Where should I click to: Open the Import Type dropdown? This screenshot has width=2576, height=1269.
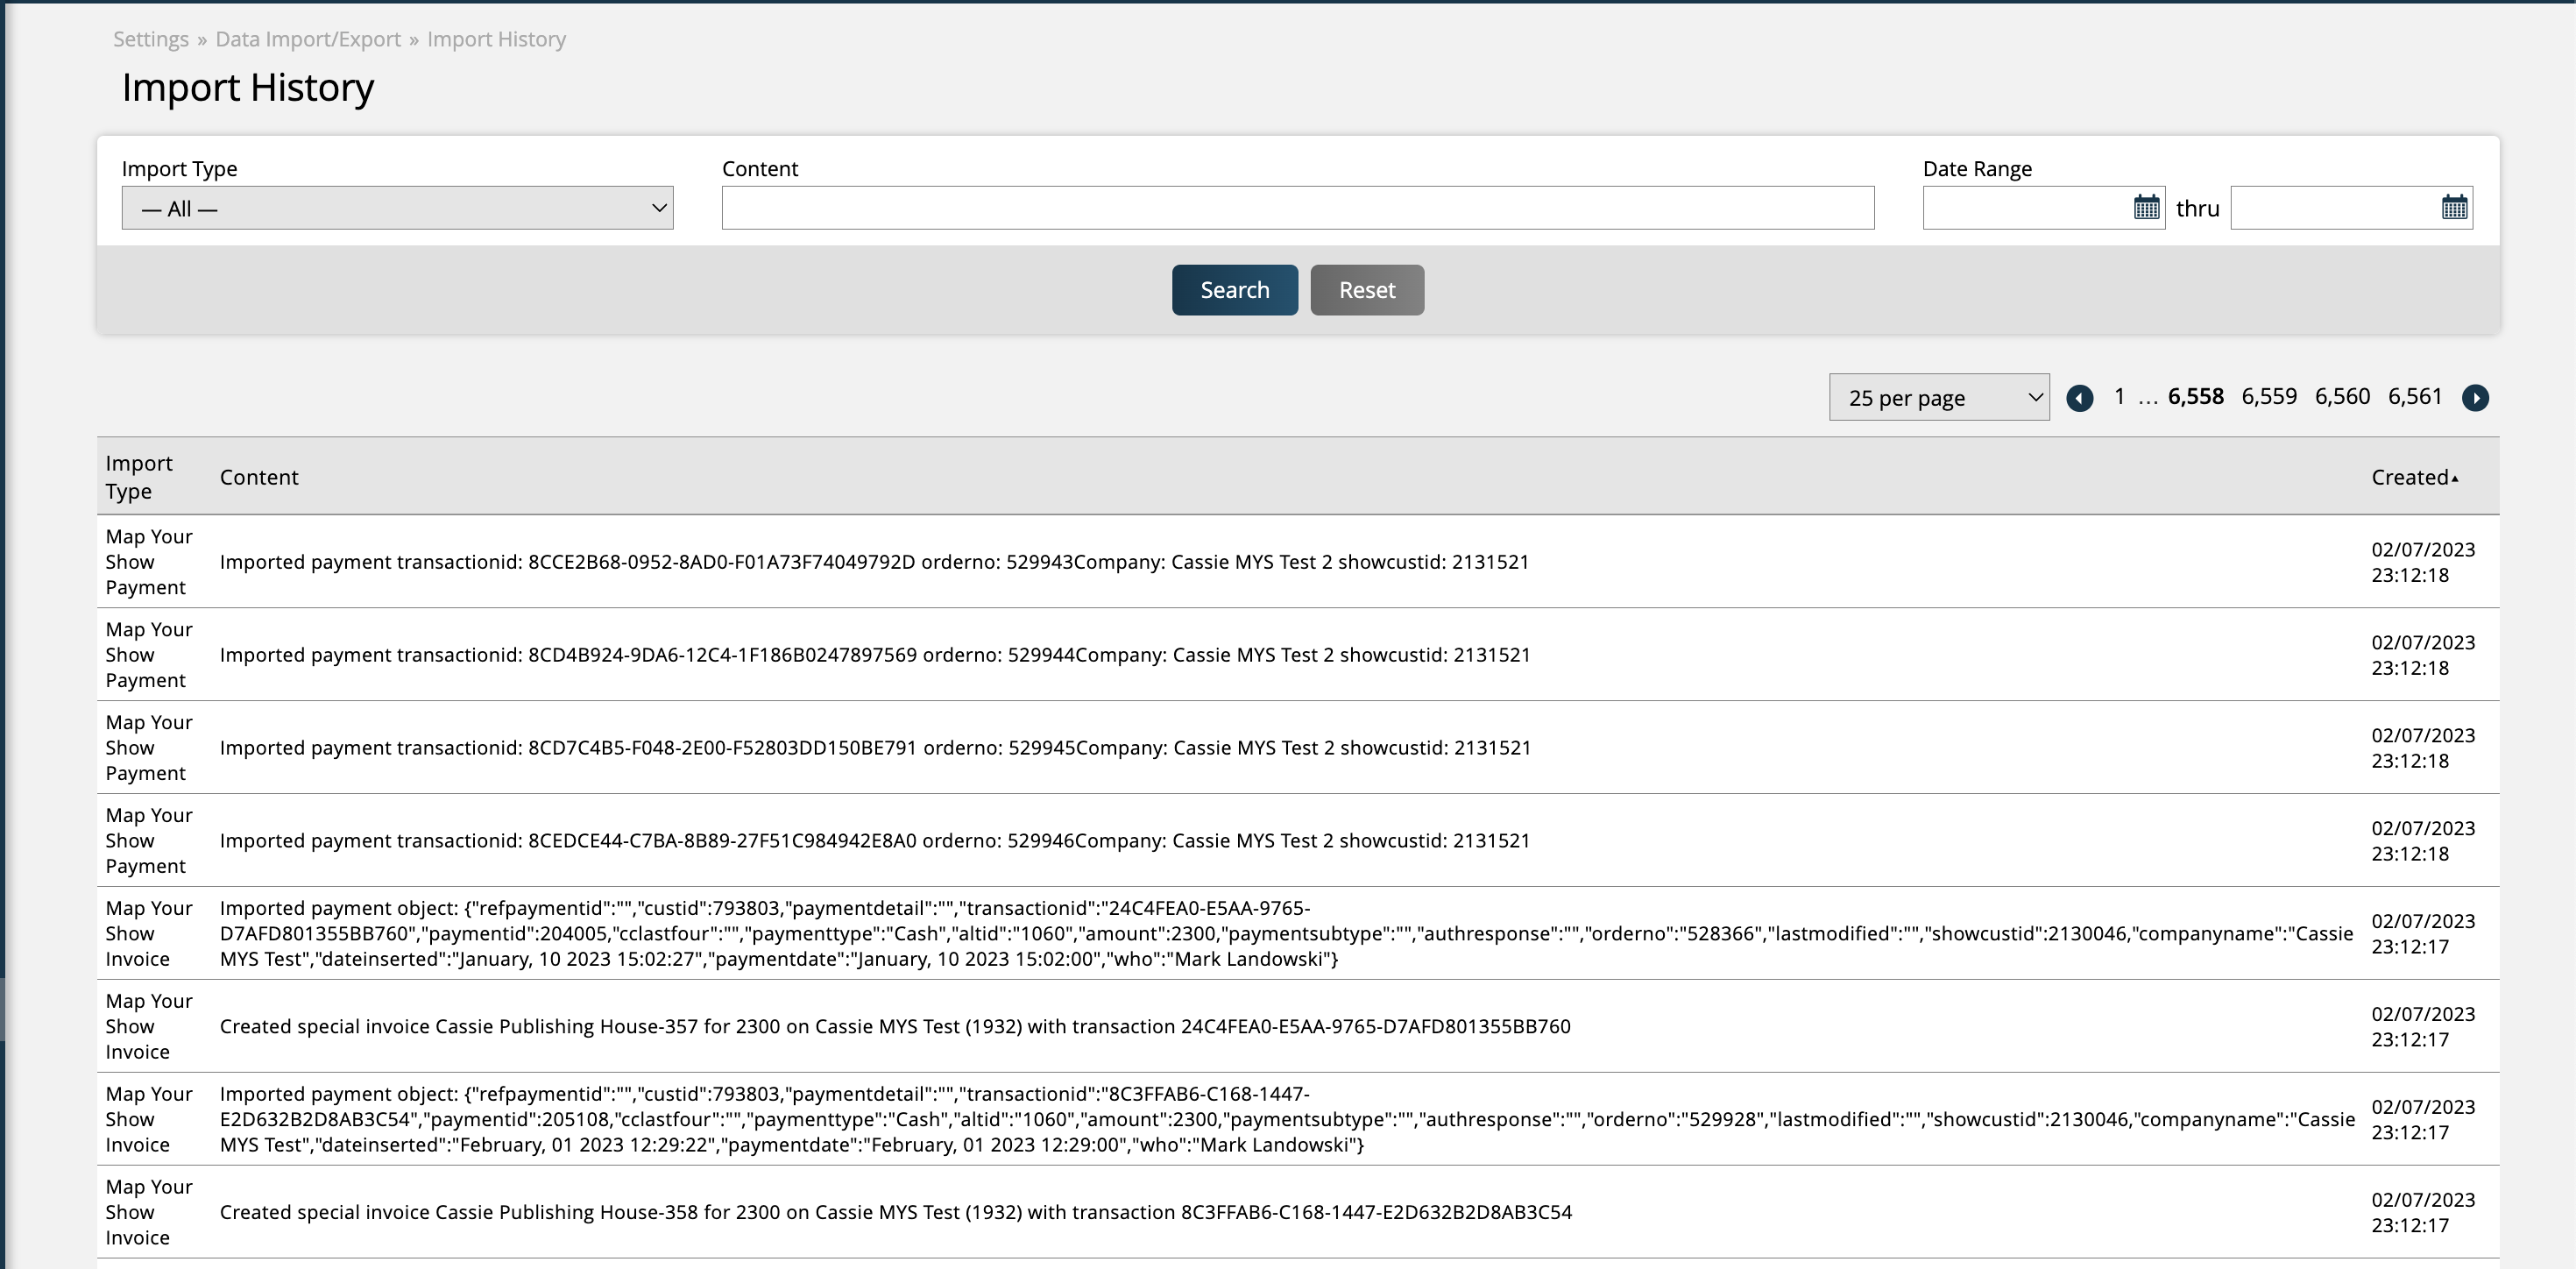pos(397,208)
